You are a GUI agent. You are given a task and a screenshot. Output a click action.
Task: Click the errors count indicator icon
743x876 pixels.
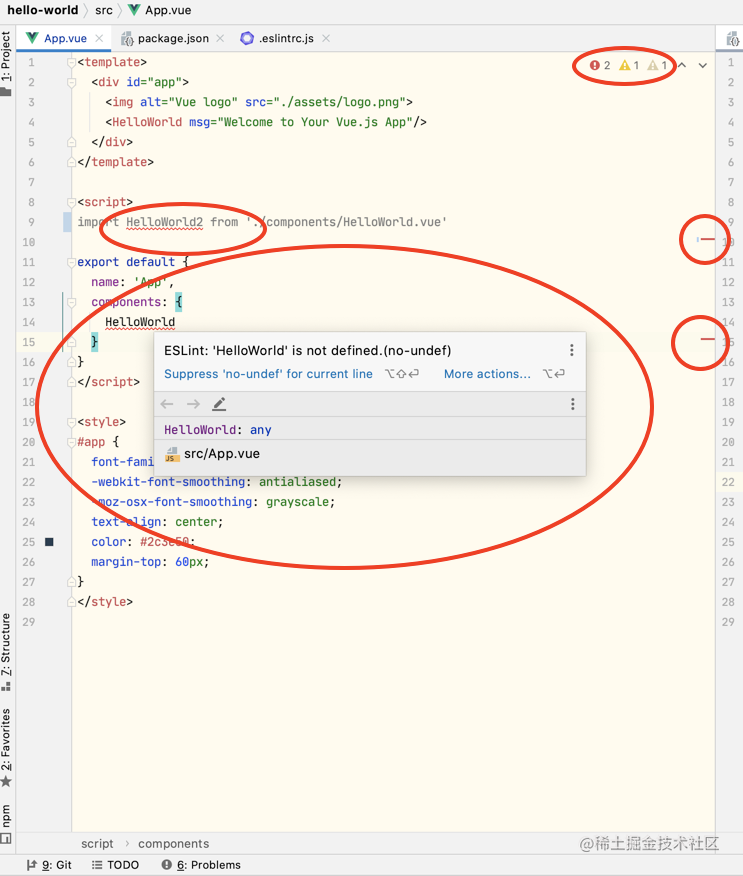tap(595, 65)
